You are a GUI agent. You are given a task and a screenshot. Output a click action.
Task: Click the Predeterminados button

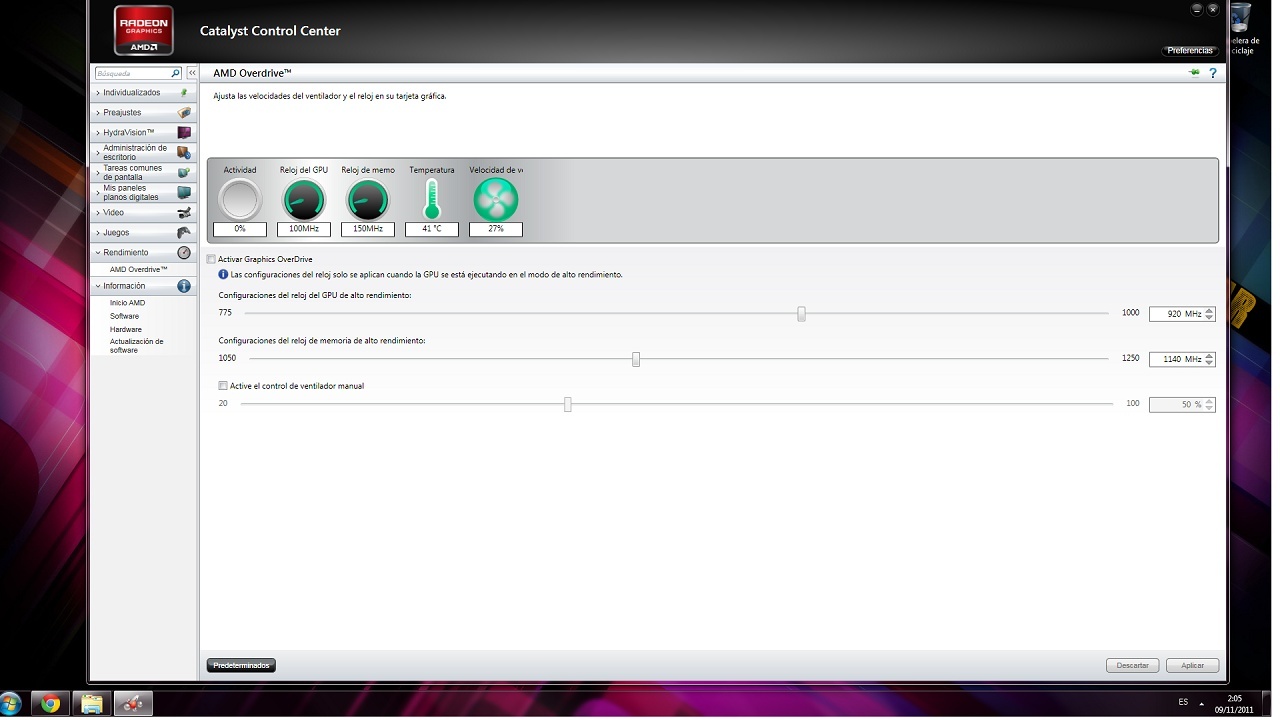pos(241,665)
